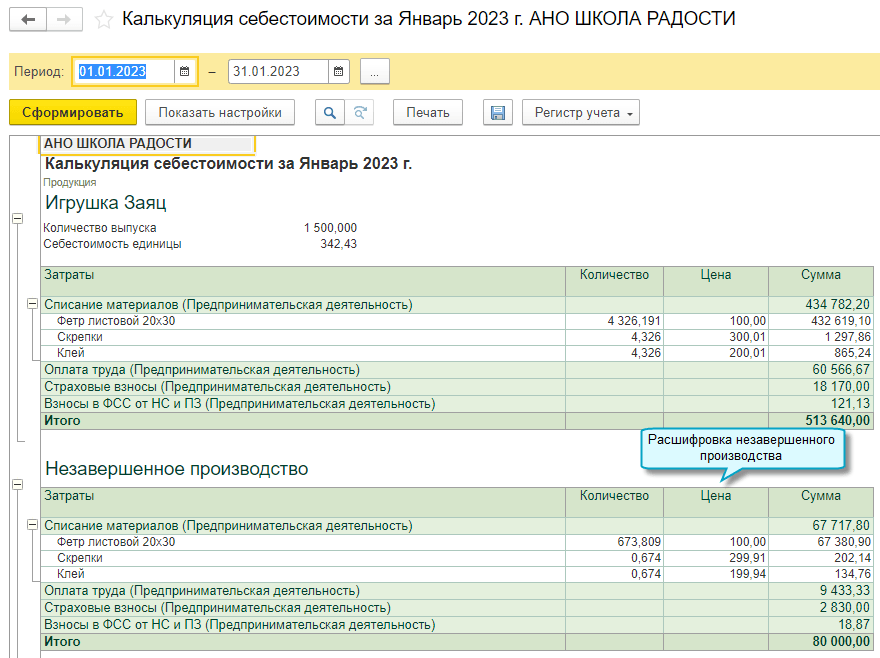The height and width of the screenshot is (658, 880).
Task: Save report using floppy disk icon
Action: (x=497, y=113)
